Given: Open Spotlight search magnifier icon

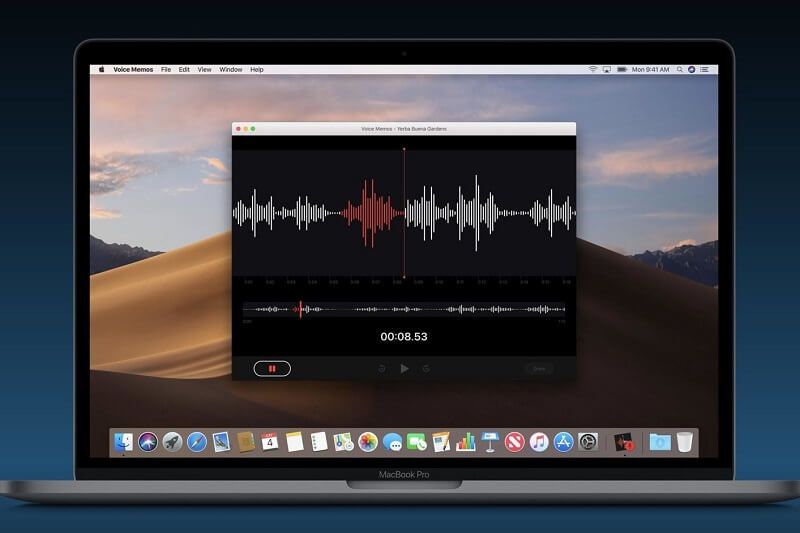Looking at the screenshot, I should pyautogui.click(x=680, y=69).
